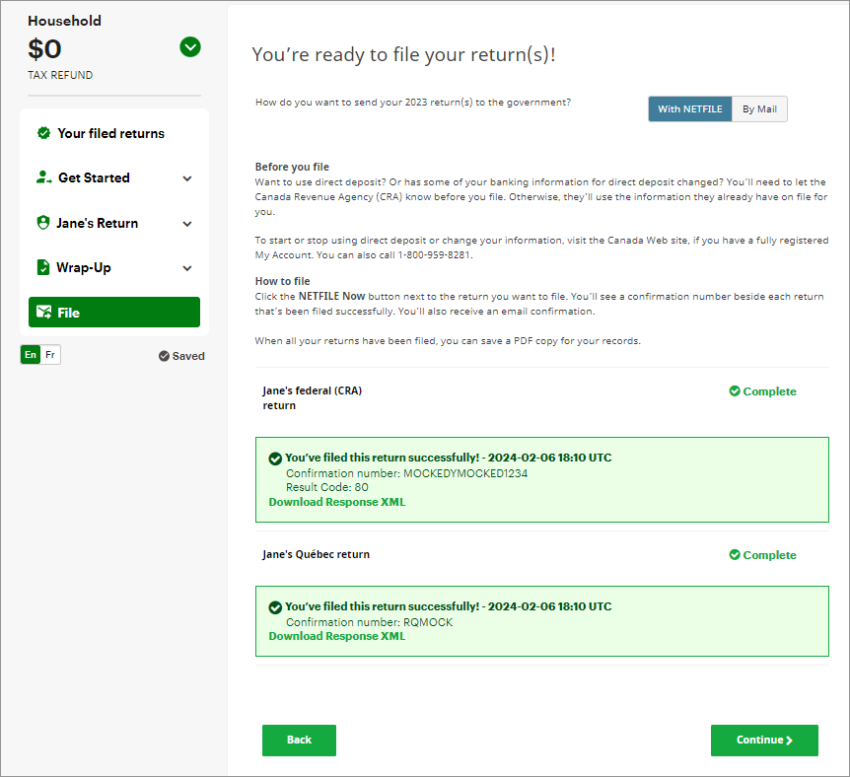This screenshot has height=777, width=850.
Task: Expand the Wrap-Up section chevron
Action: coord(187,269)
